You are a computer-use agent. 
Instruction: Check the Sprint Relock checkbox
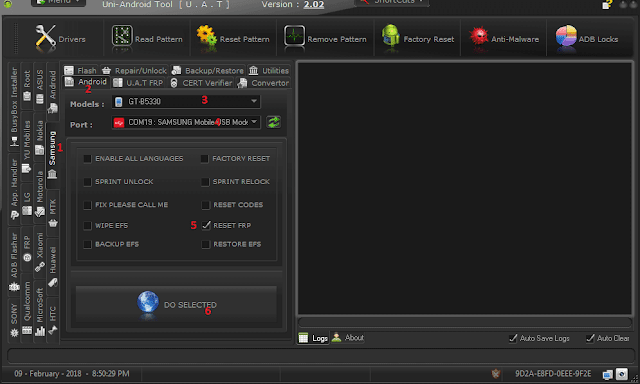[205, 182]
